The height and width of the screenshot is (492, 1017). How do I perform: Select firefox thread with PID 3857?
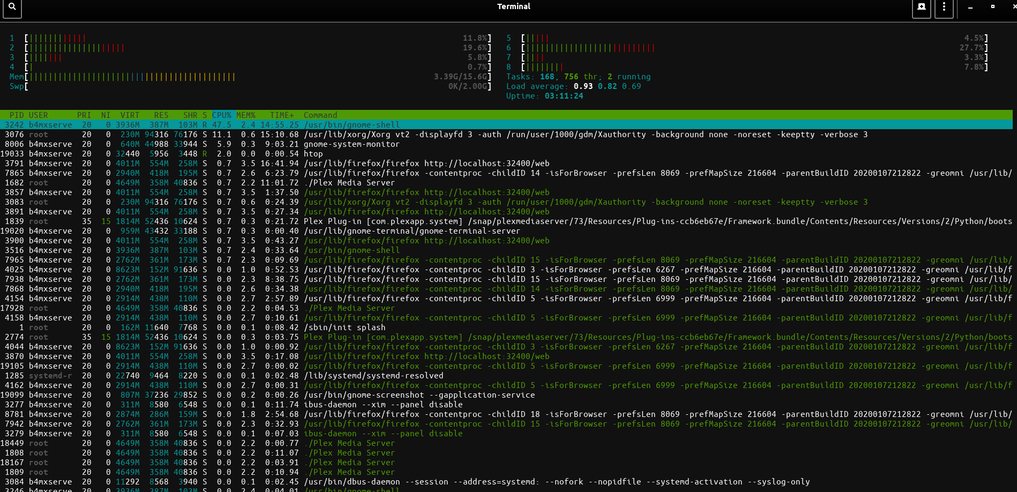click(x=508, y=193)
